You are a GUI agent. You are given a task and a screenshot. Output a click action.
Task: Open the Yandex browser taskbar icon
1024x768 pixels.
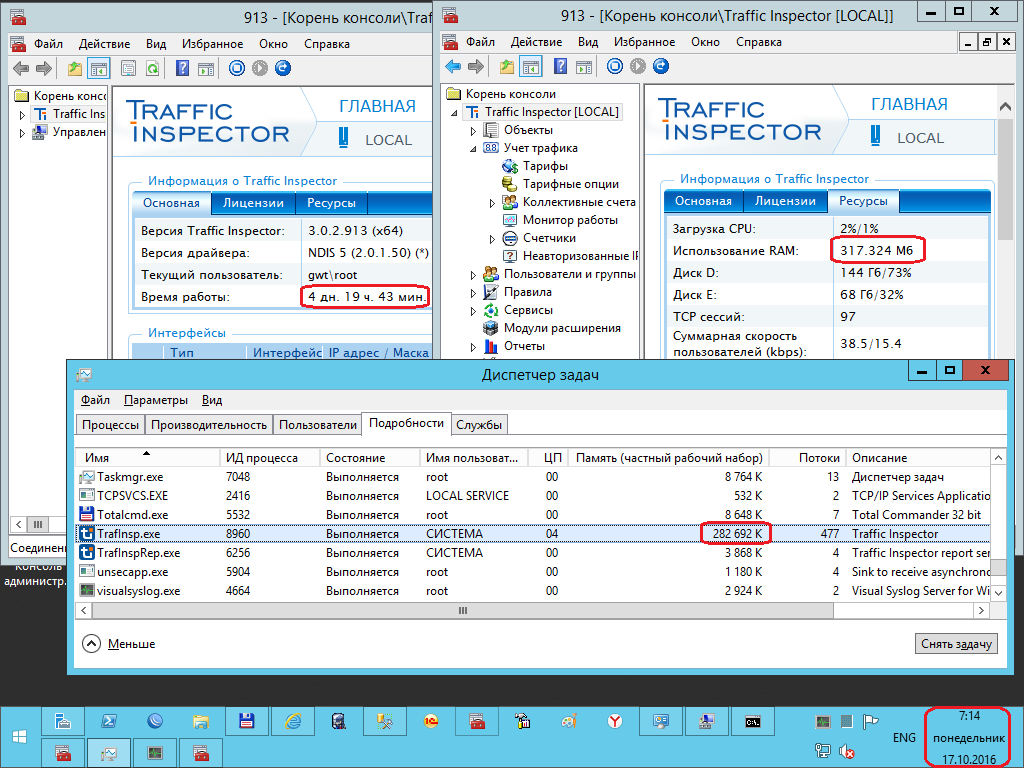coord(615,722)
